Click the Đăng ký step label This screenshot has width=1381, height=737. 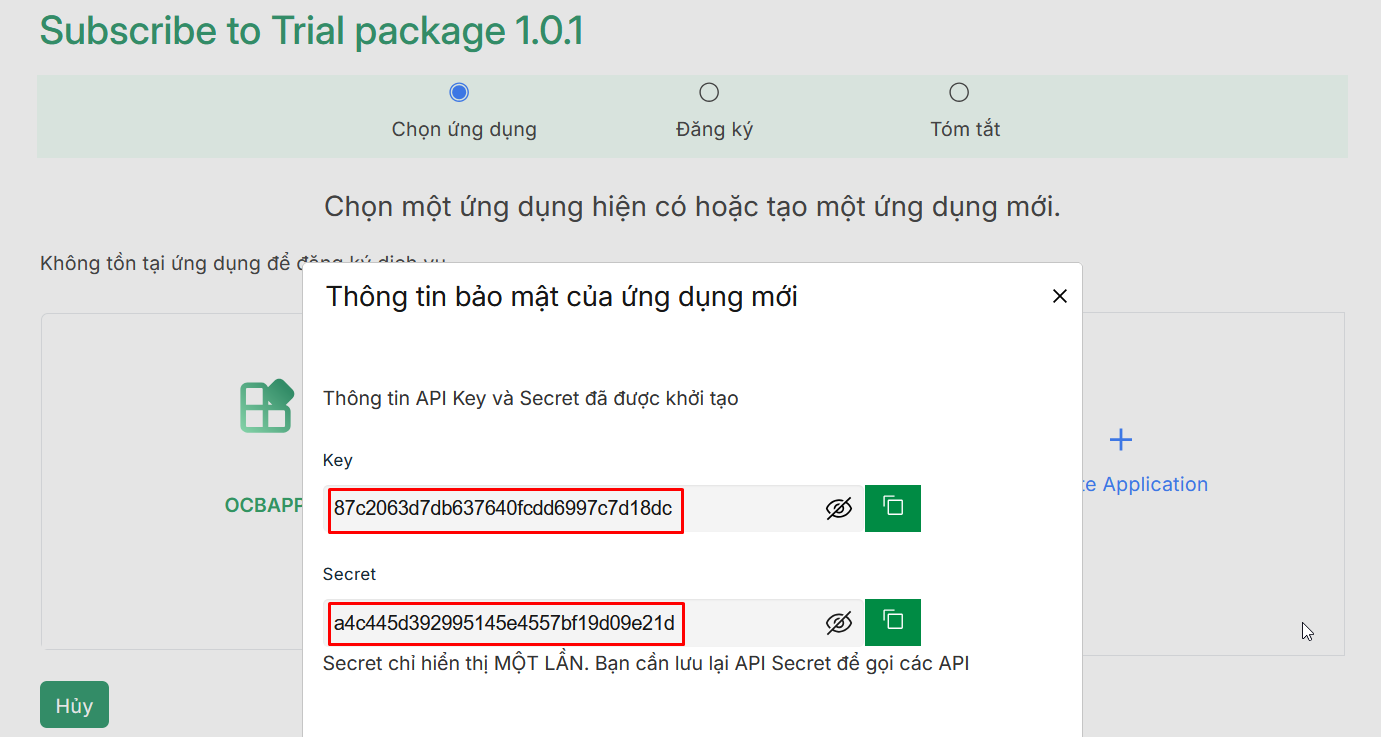(x=714, y=129)
